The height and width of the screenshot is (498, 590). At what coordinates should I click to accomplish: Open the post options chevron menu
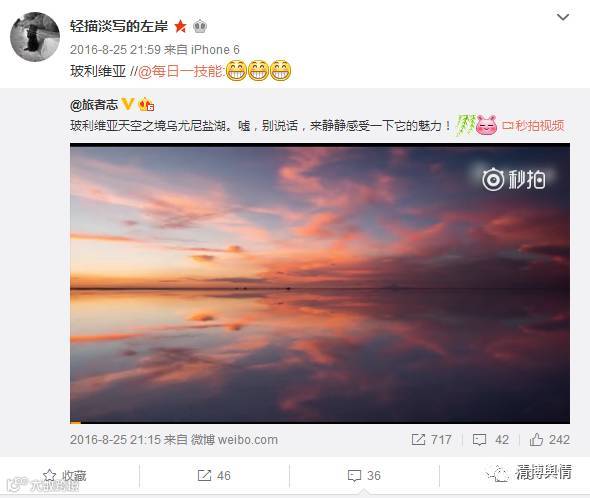pos(563,17)
